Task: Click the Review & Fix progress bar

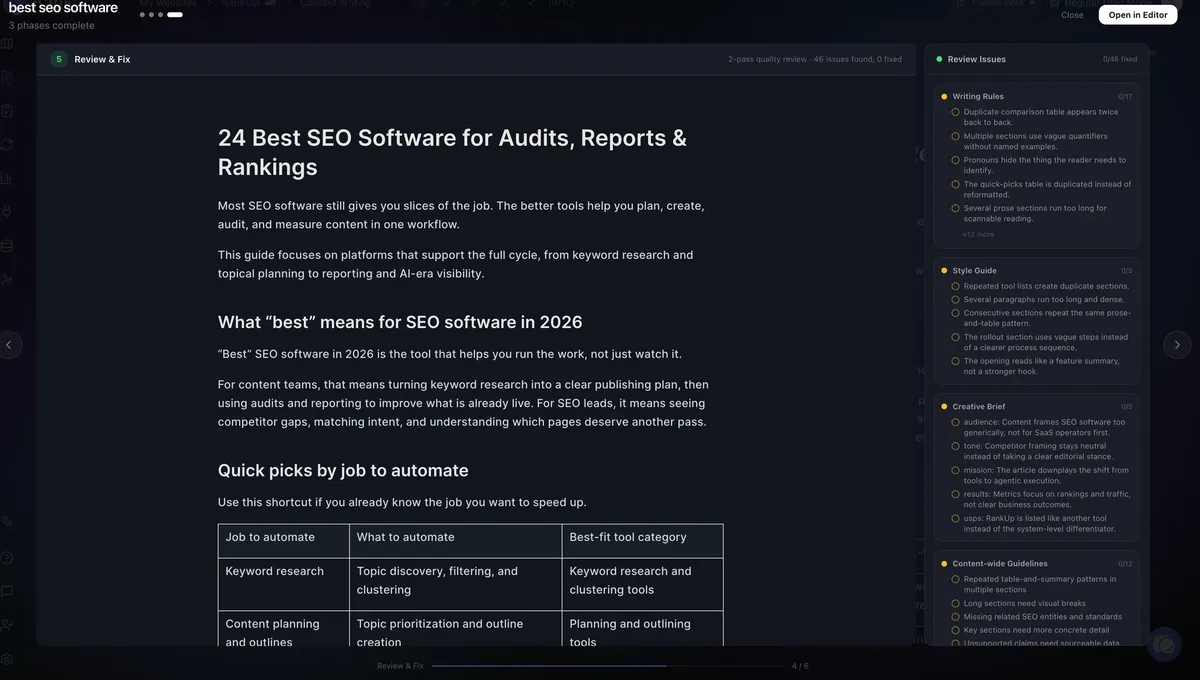Action: tap(608, 666)
